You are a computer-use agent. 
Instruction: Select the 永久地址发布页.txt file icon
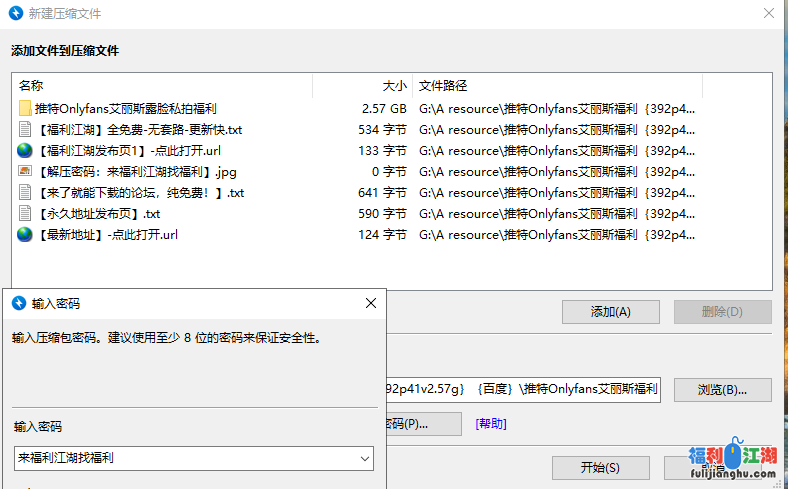pyautogui.click(x=25, y=213)
